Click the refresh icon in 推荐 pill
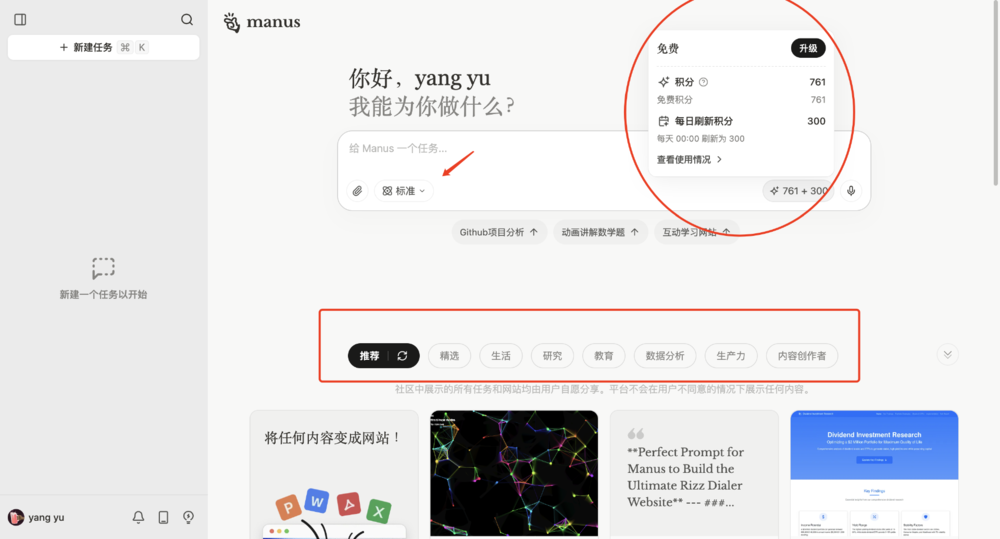1000x539 pixels. tap(402, 355)
